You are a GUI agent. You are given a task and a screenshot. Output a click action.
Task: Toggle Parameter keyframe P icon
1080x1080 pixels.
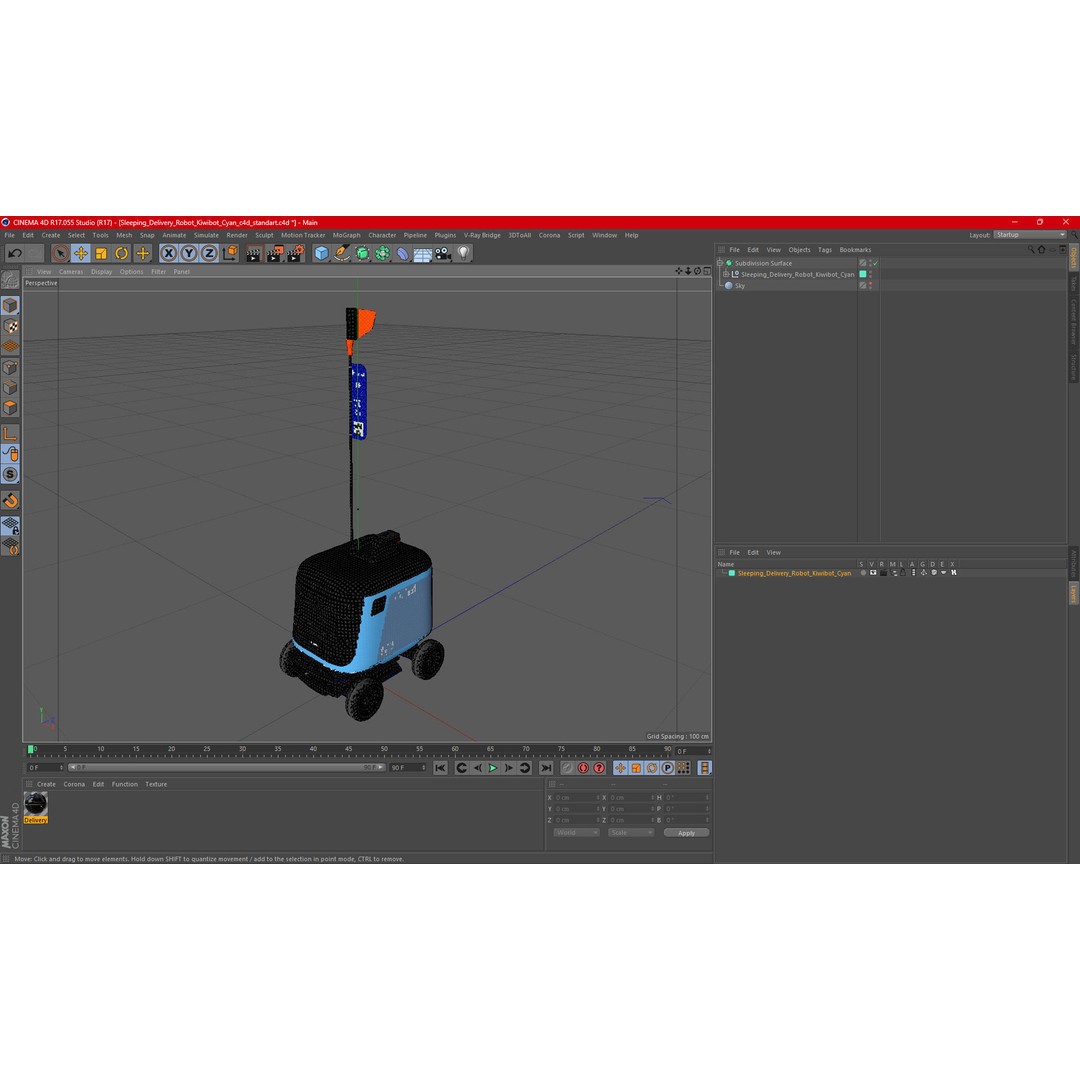point(667,768)
